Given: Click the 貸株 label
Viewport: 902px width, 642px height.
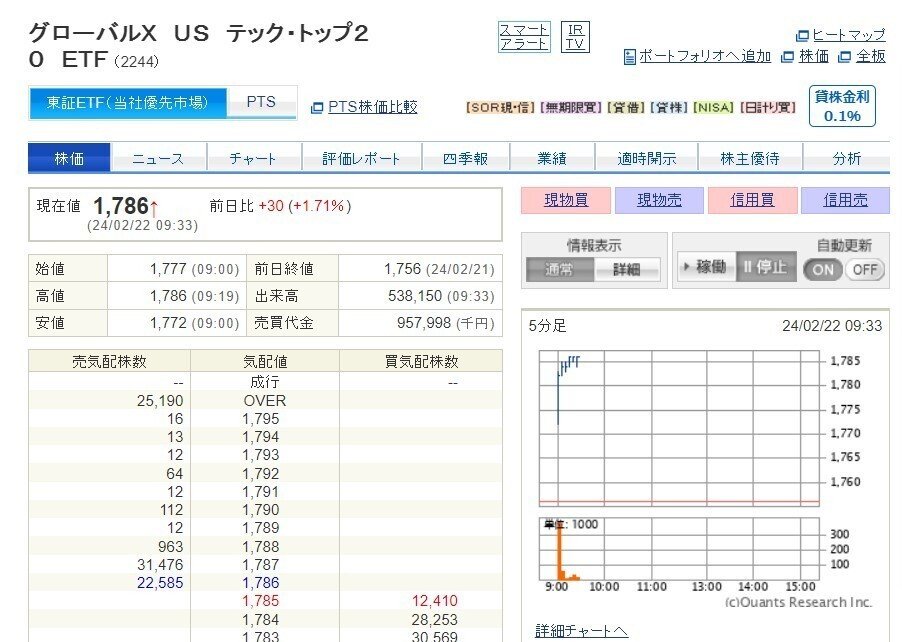Looking at the screenshot, I should pyautogui.click(x=668, y=108).
